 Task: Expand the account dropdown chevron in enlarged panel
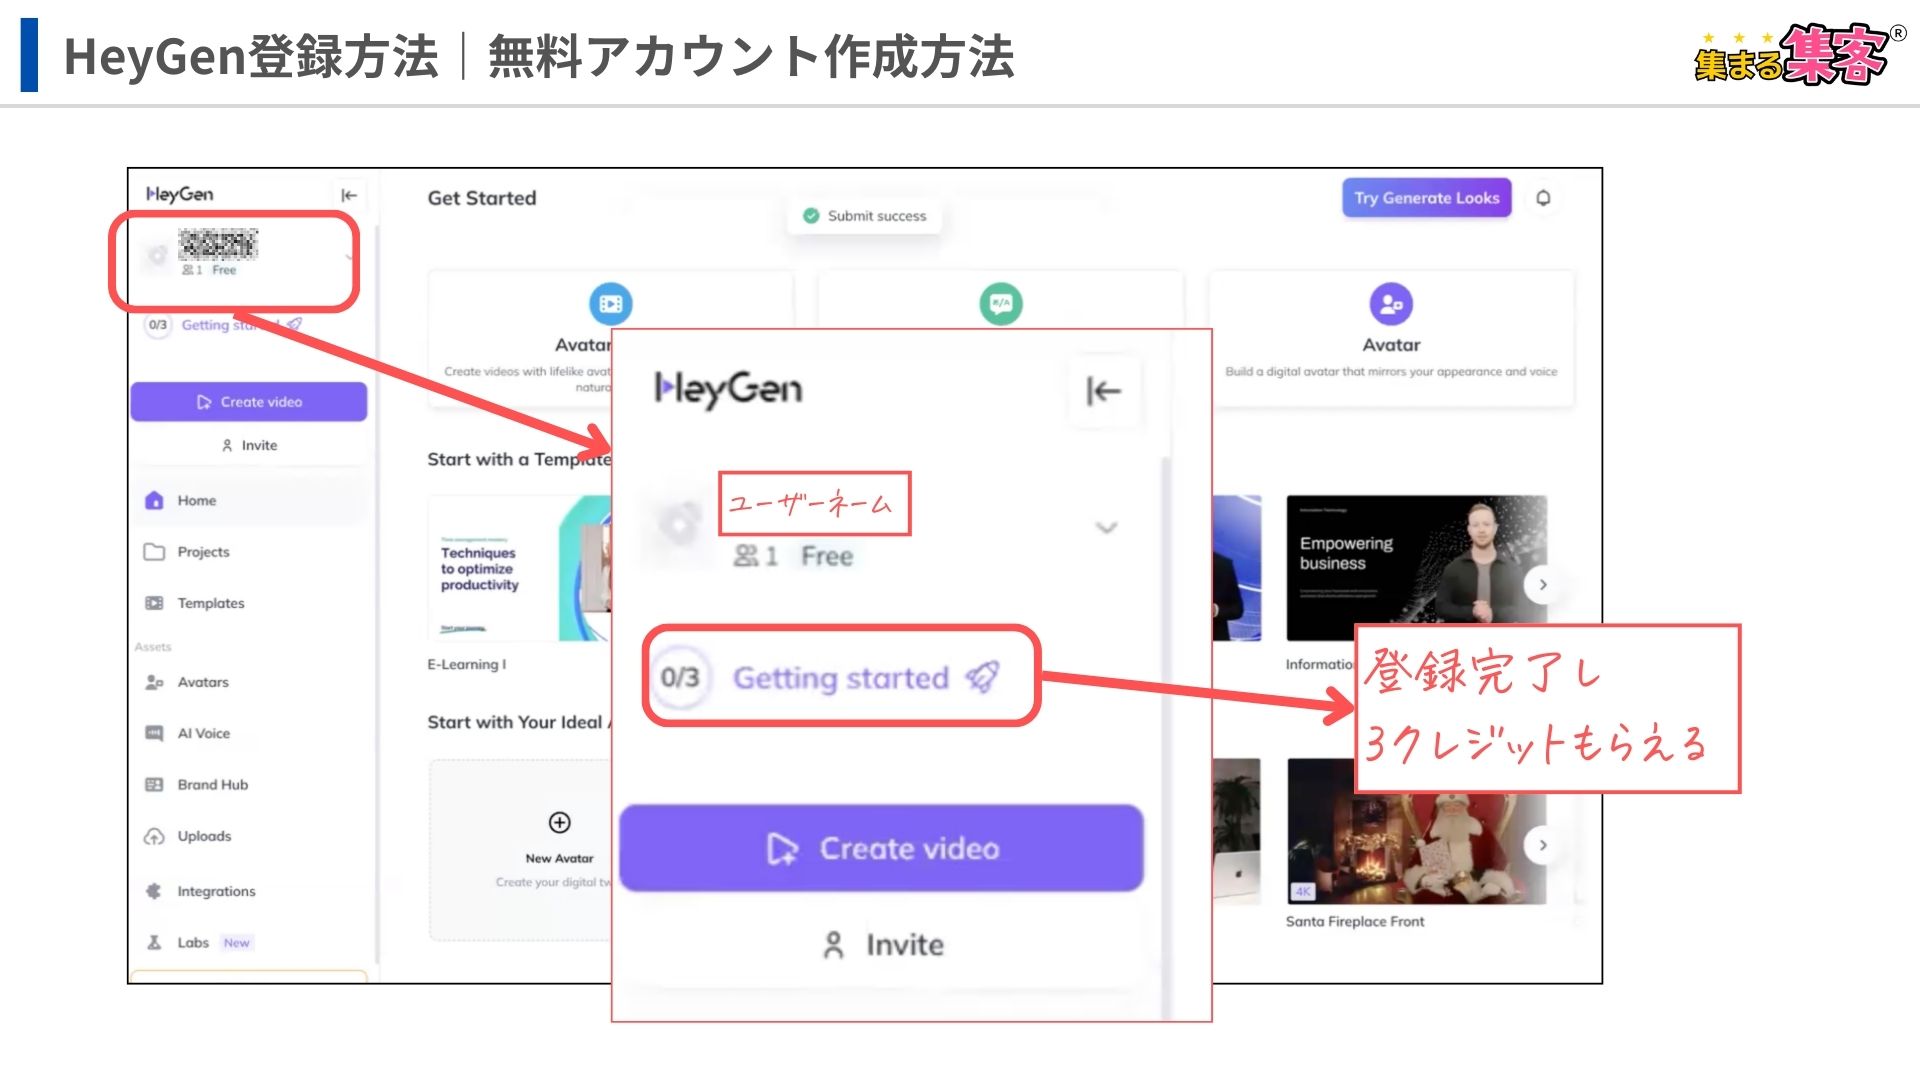[x=1106, y=527]
